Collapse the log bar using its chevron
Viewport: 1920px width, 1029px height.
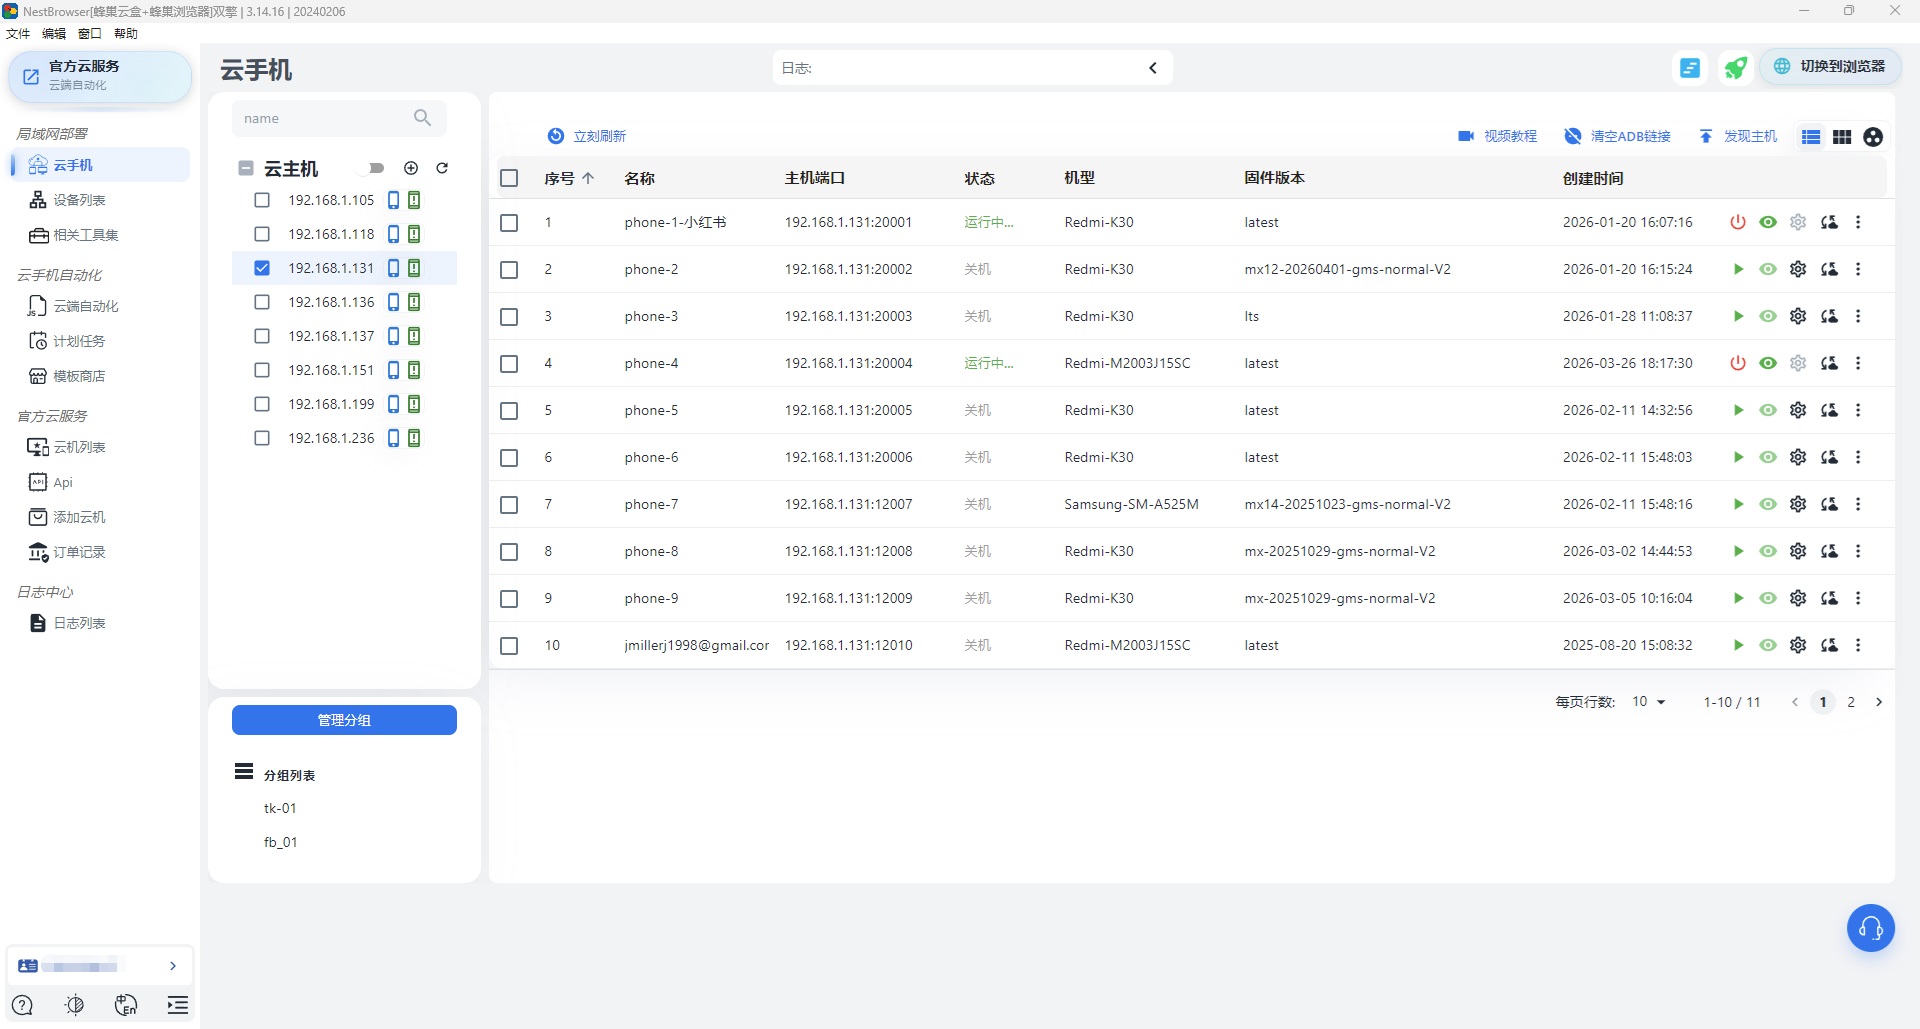pos(1153,68)
